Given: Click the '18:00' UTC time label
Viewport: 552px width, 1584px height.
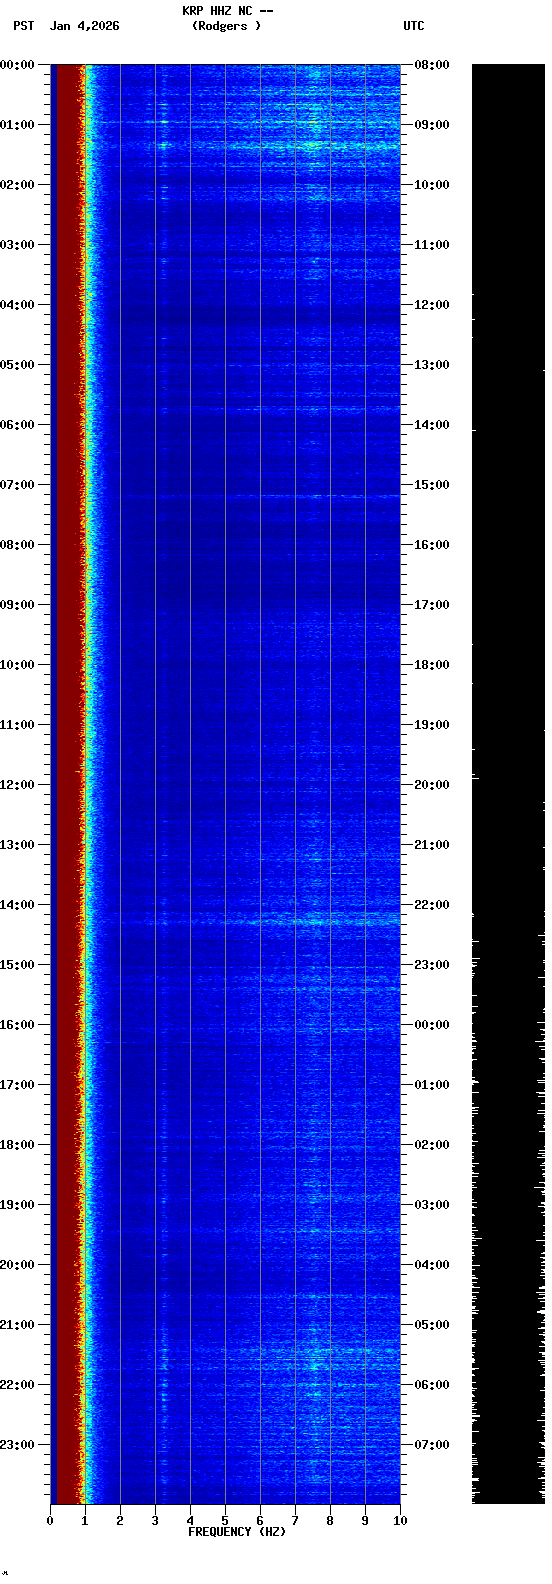Looking at the screenshot, I should tap(432, 665).
